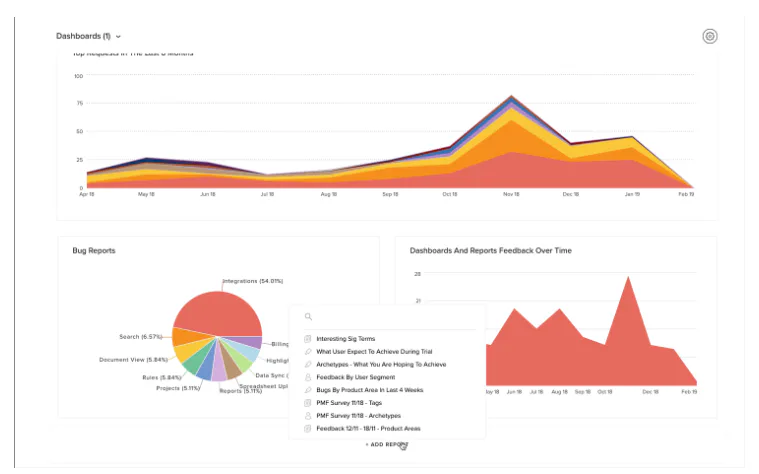This screenshot has height=474, width=759.
Task: Open the dashboard settings gear icon
Action: click(710, 36)
